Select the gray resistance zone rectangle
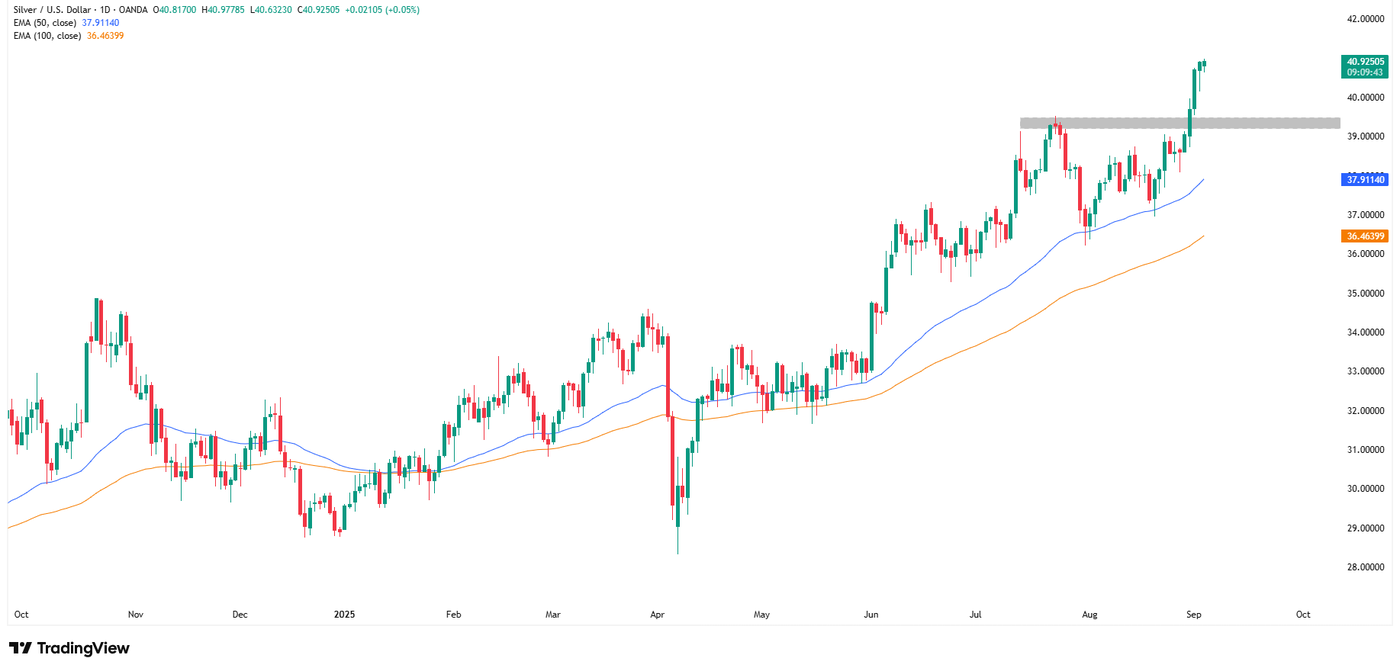The image size is (1400, 671). [x=1180, y=123]
